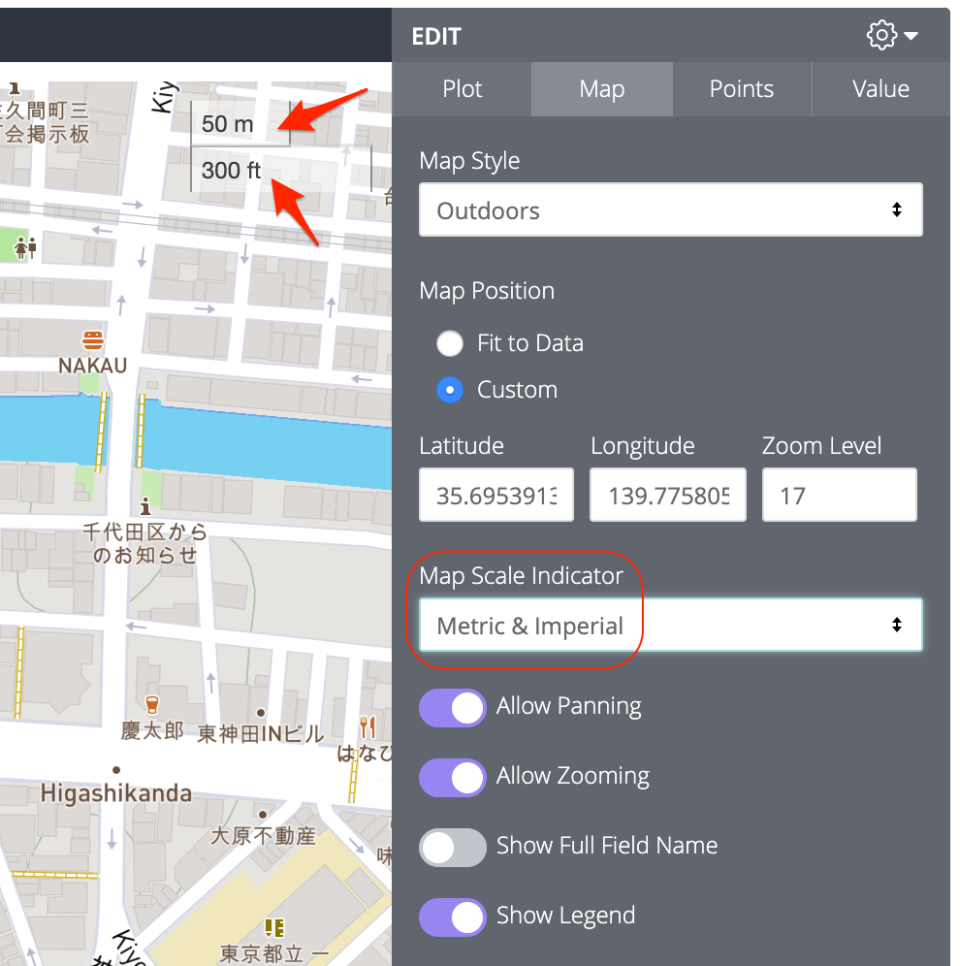Open the Plot tab
The height and width of the screenshot is (966, 960).
coord(462,89)
